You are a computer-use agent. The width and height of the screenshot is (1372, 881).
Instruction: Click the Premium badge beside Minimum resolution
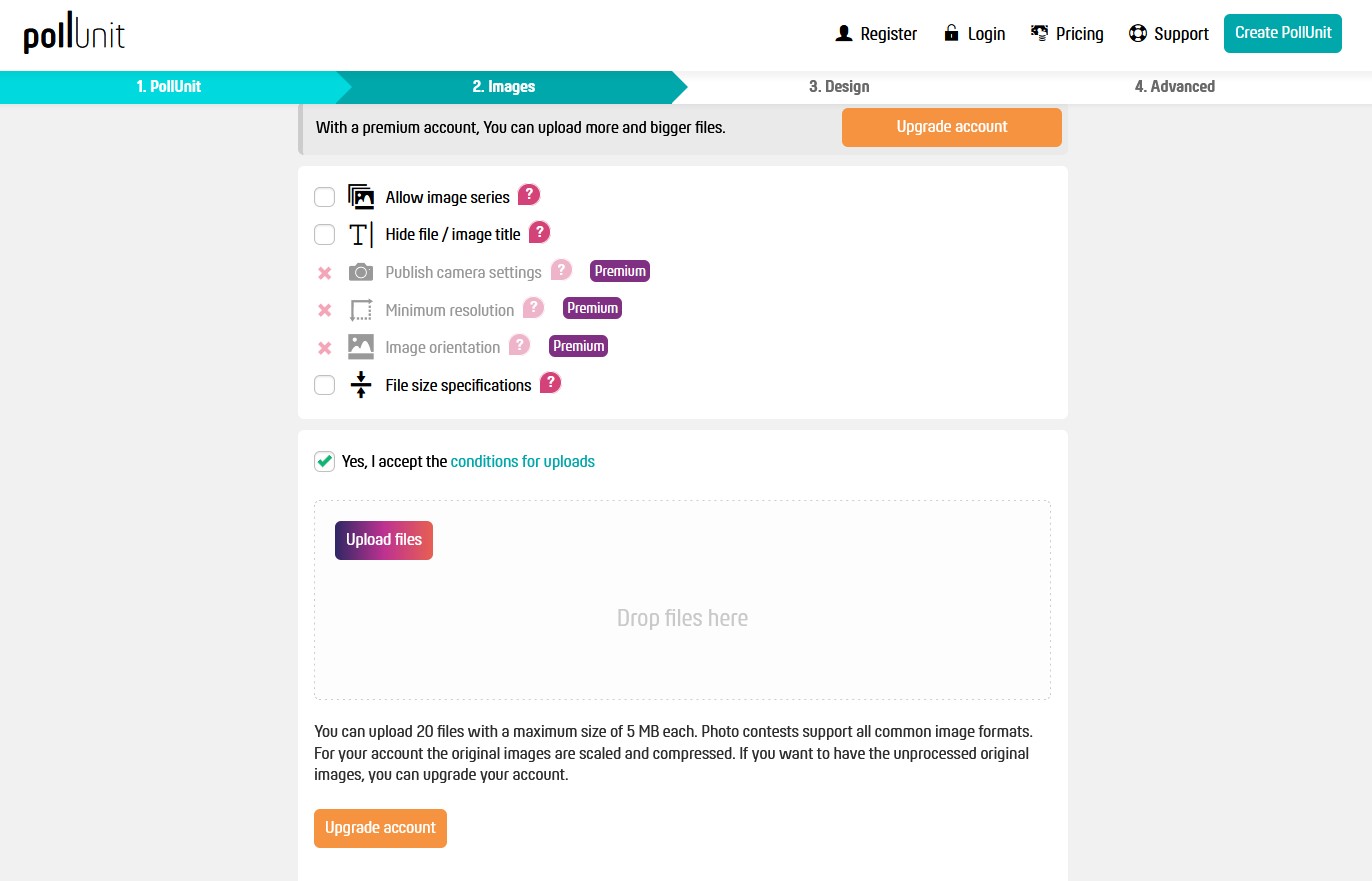coord(592,308)
